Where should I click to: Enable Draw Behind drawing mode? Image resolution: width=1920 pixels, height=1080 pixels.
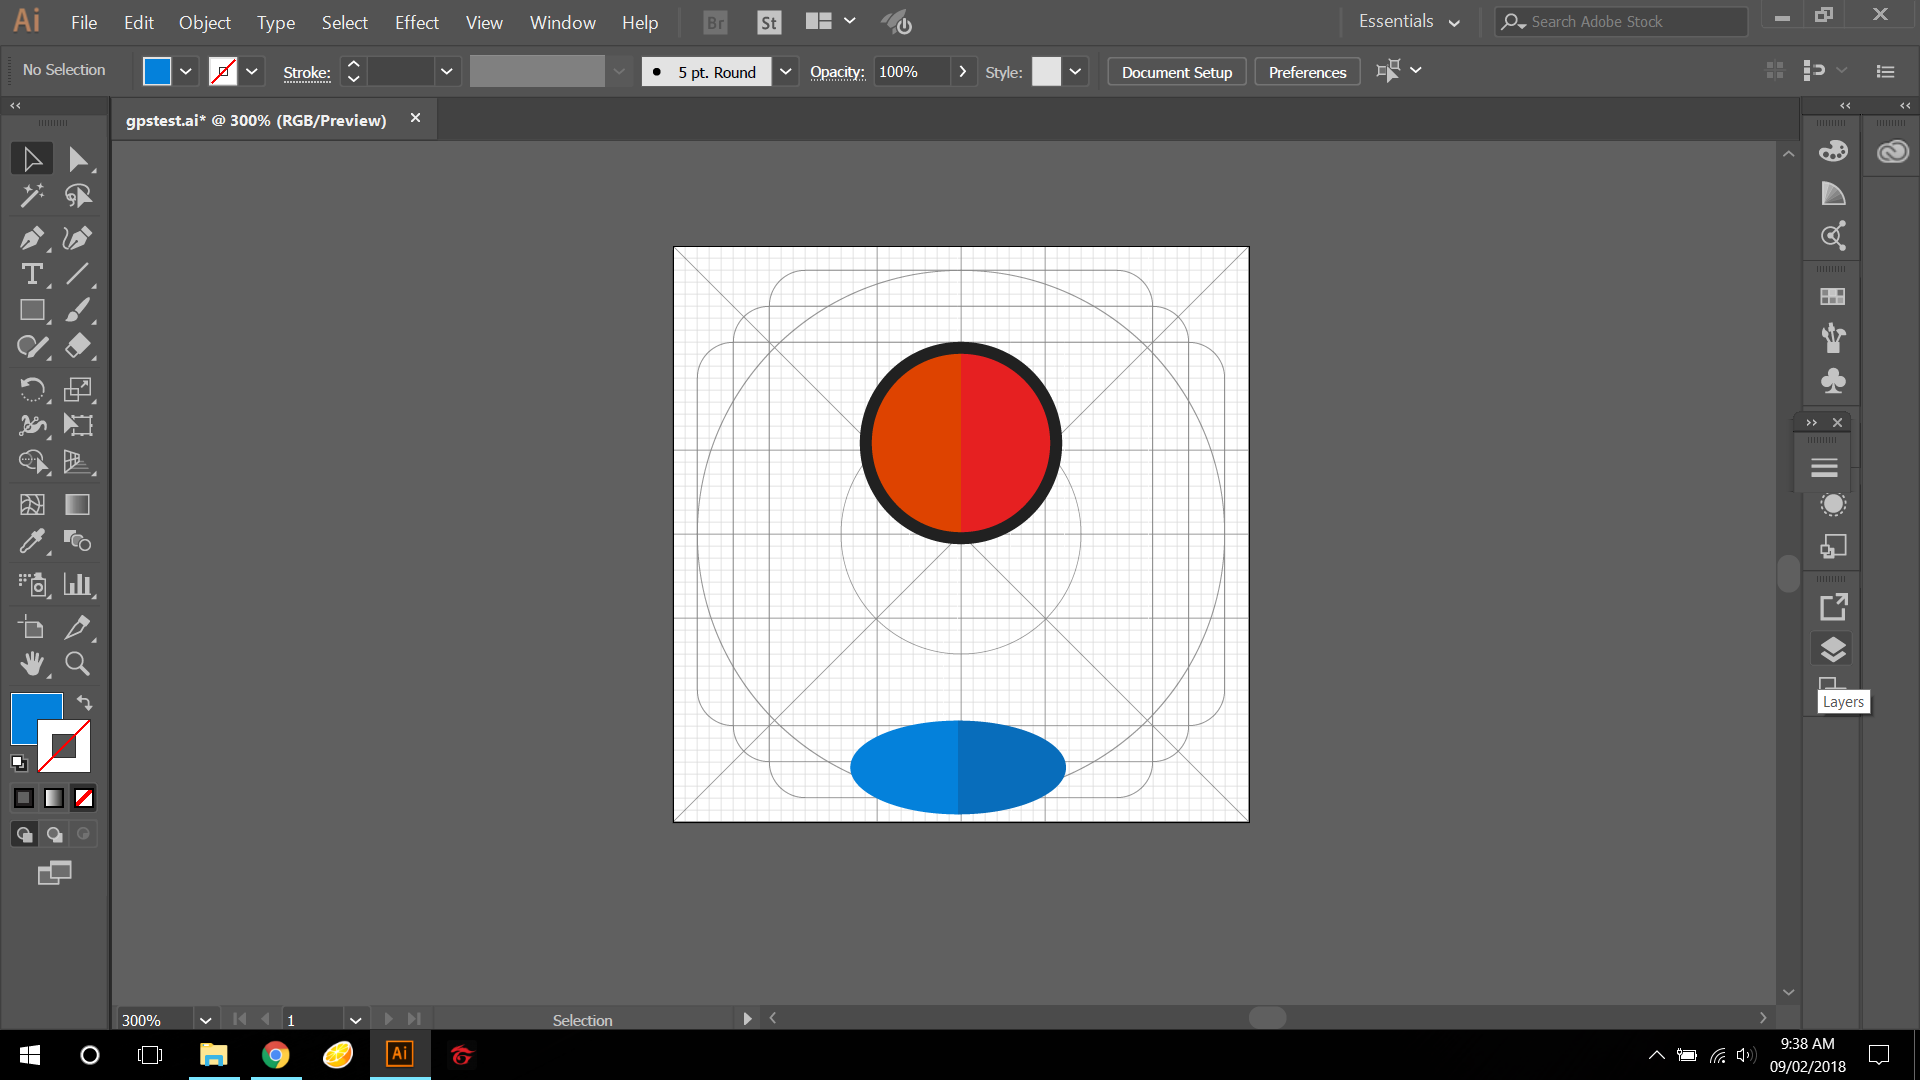(53, 833)
